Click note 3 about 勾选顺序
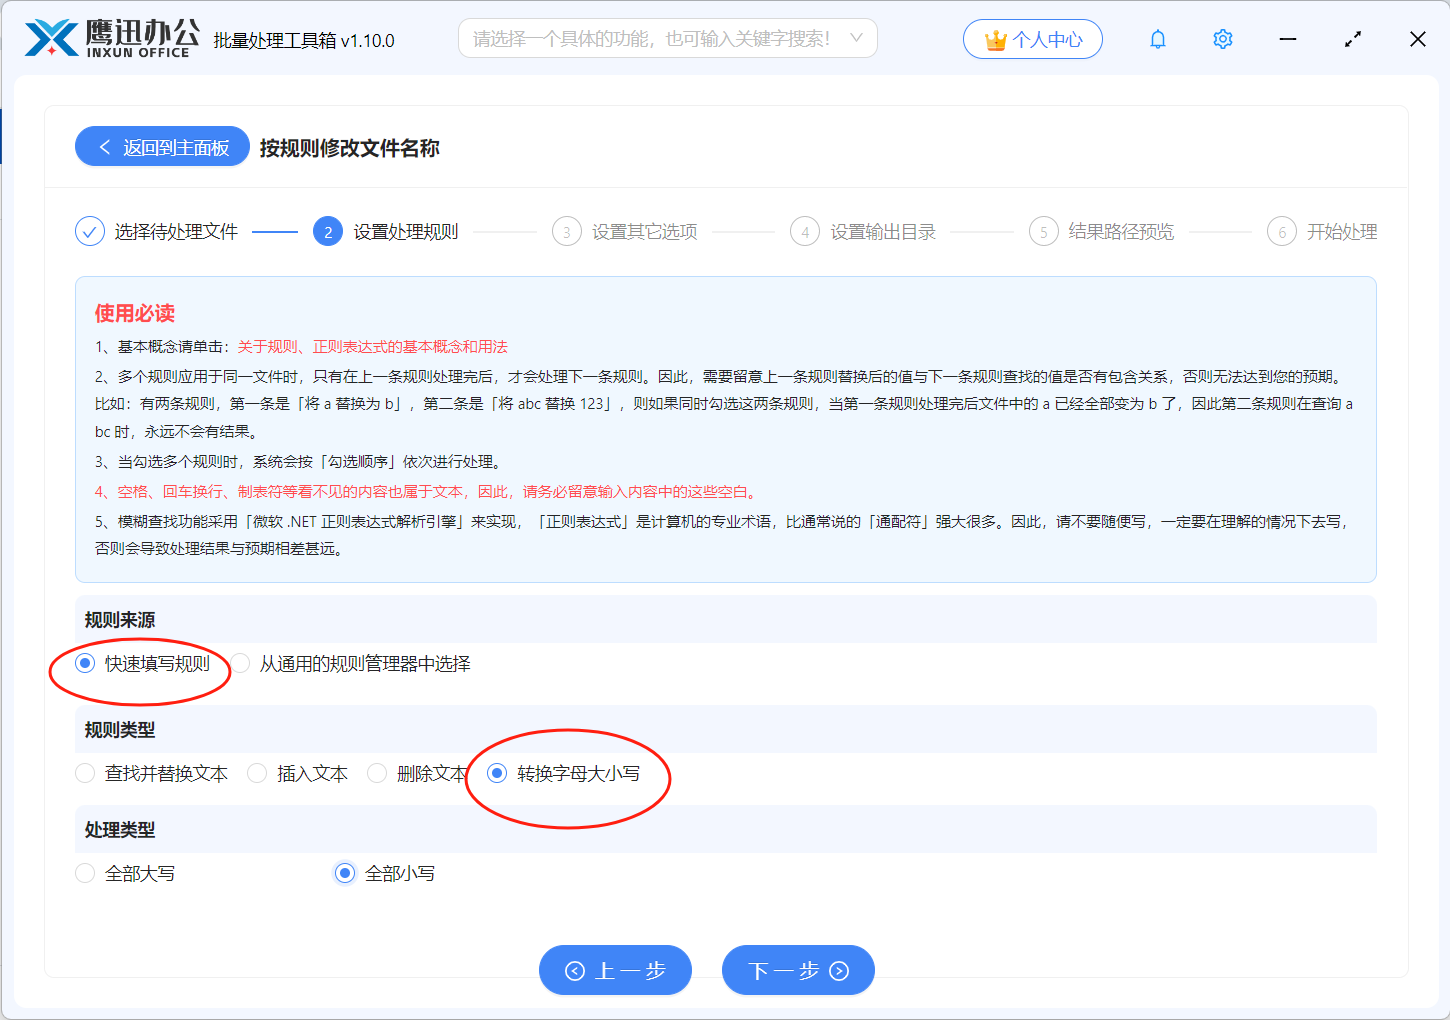Screen dimensions: 1450x1020 click(x=300, y=462)
